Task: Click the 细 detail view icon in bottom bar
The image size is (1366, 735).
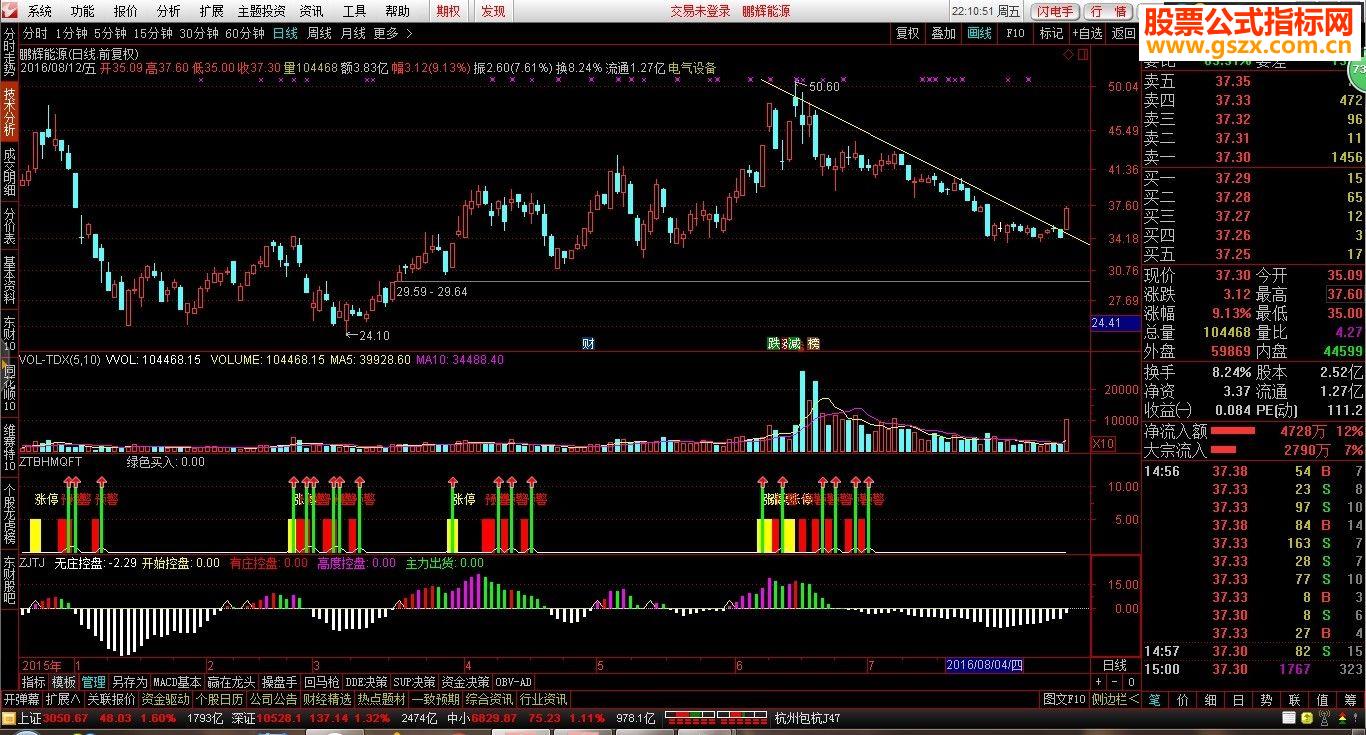Action: click(1210, 700)
